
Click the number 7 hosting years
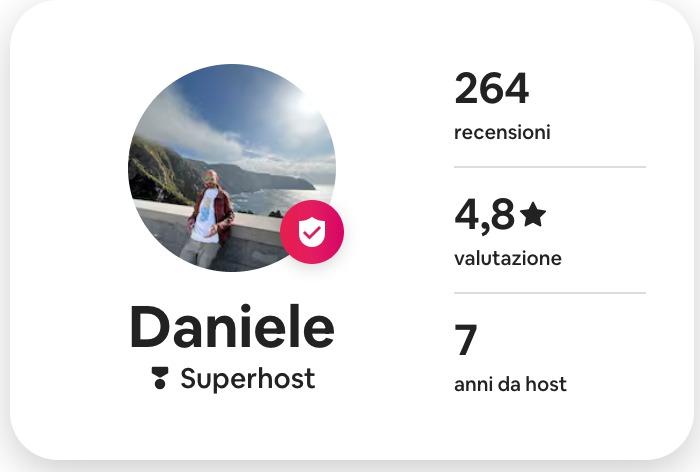coord(466,340)
